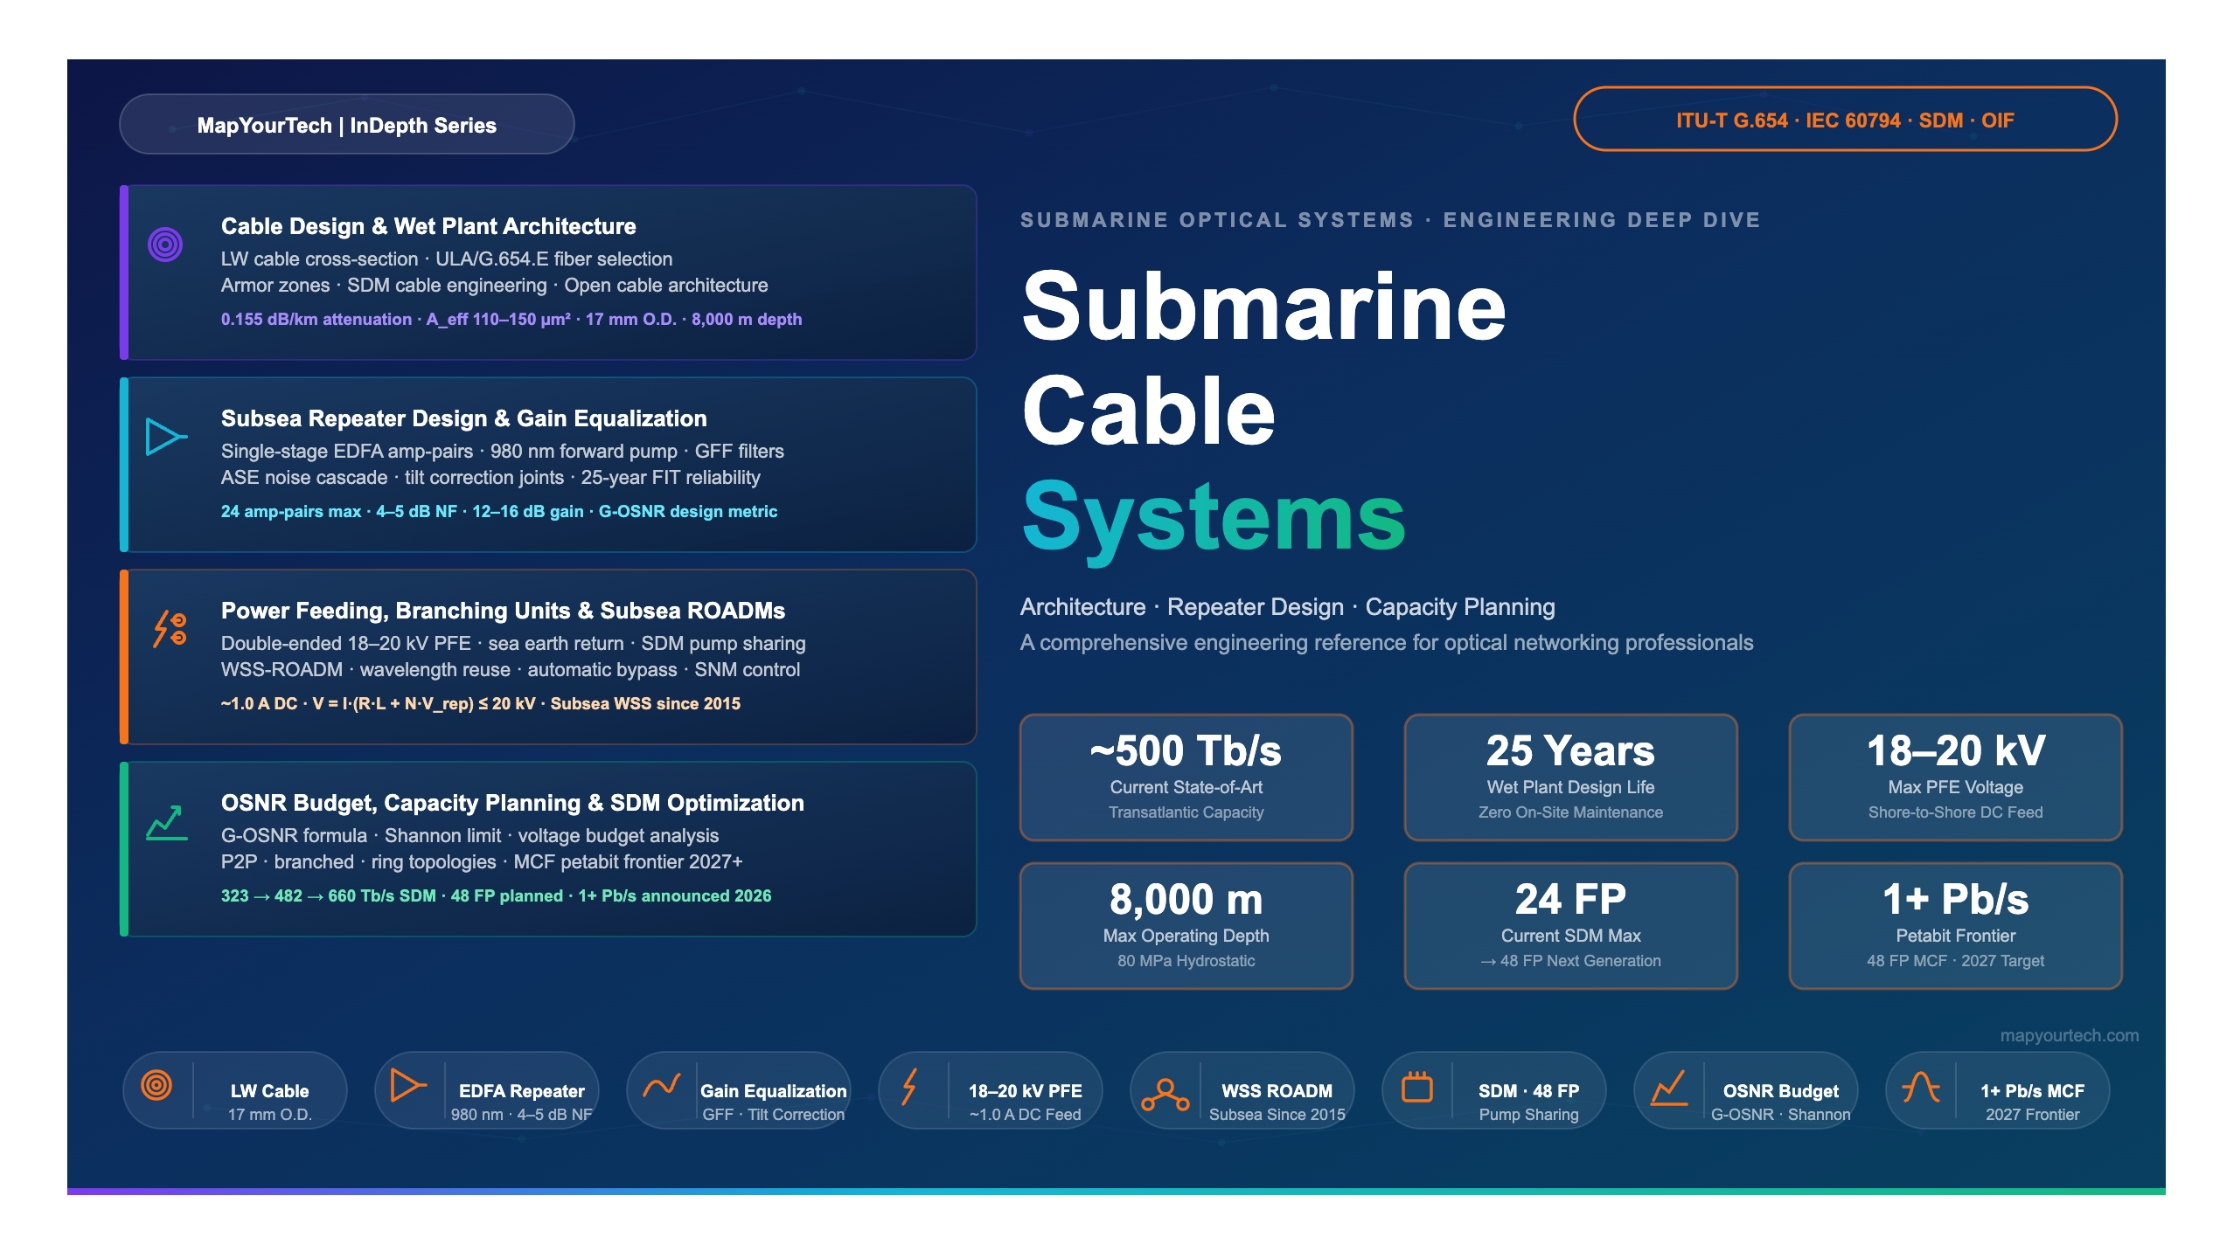Viewport: 2240px width, 1260px height.
Task: Click the LW Cable pill's target icon
Action: [x=157, y=1085]
